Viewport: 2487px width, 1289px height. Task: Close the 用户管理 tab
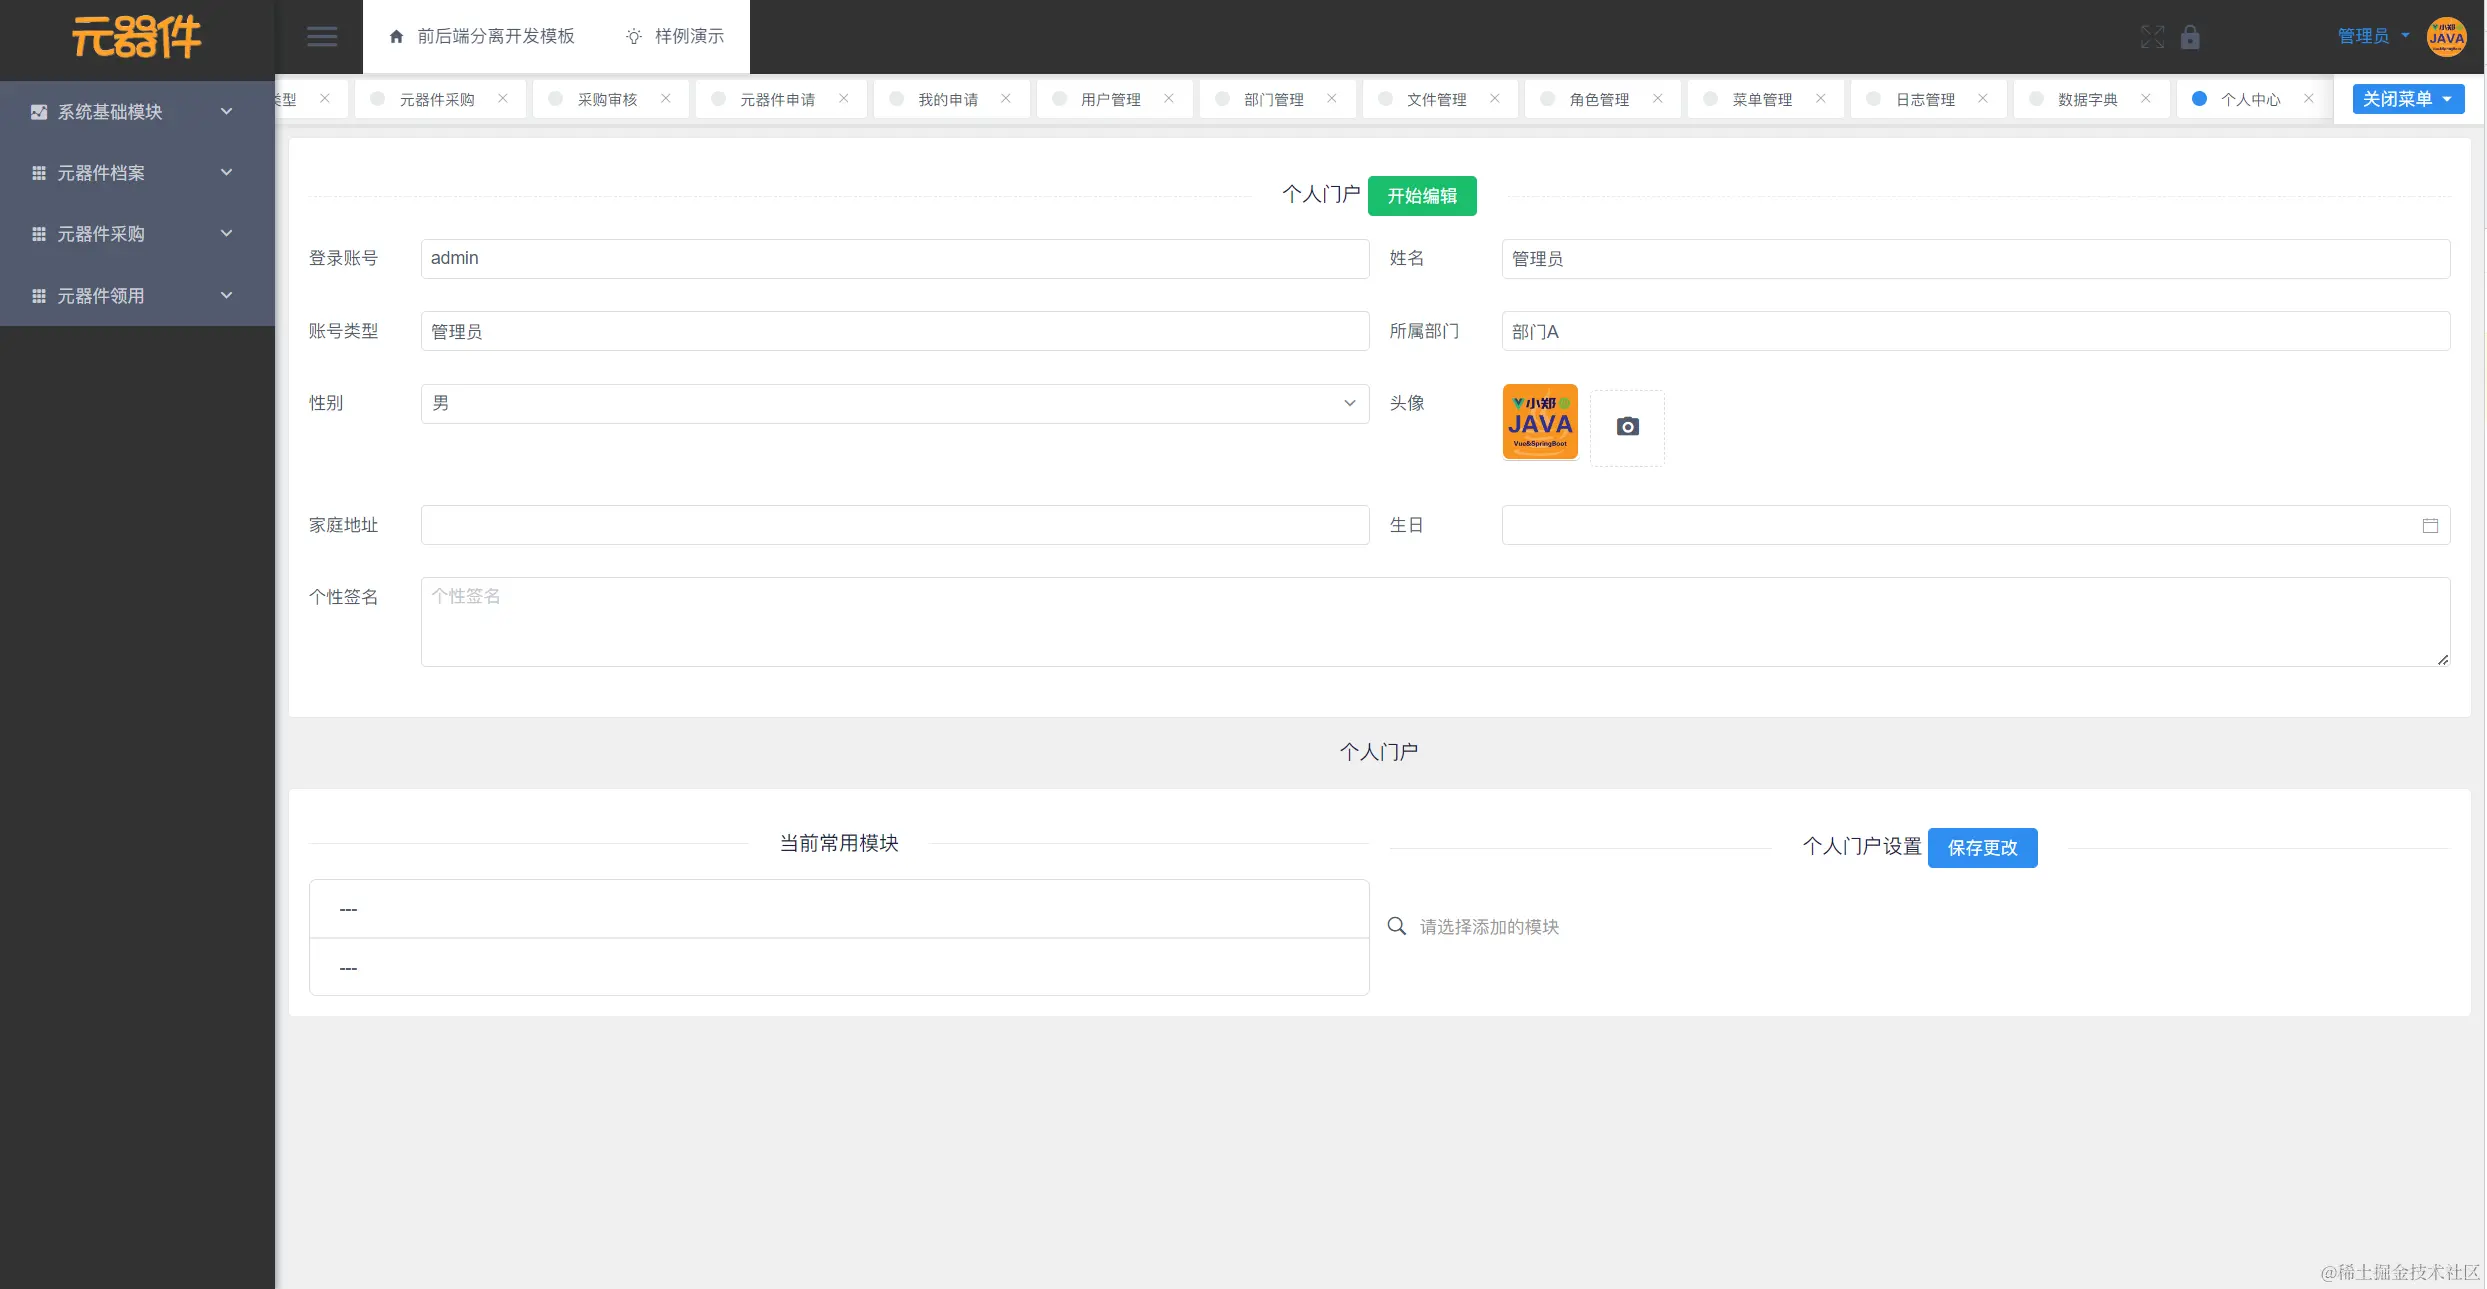click(x=1169, y=98)
